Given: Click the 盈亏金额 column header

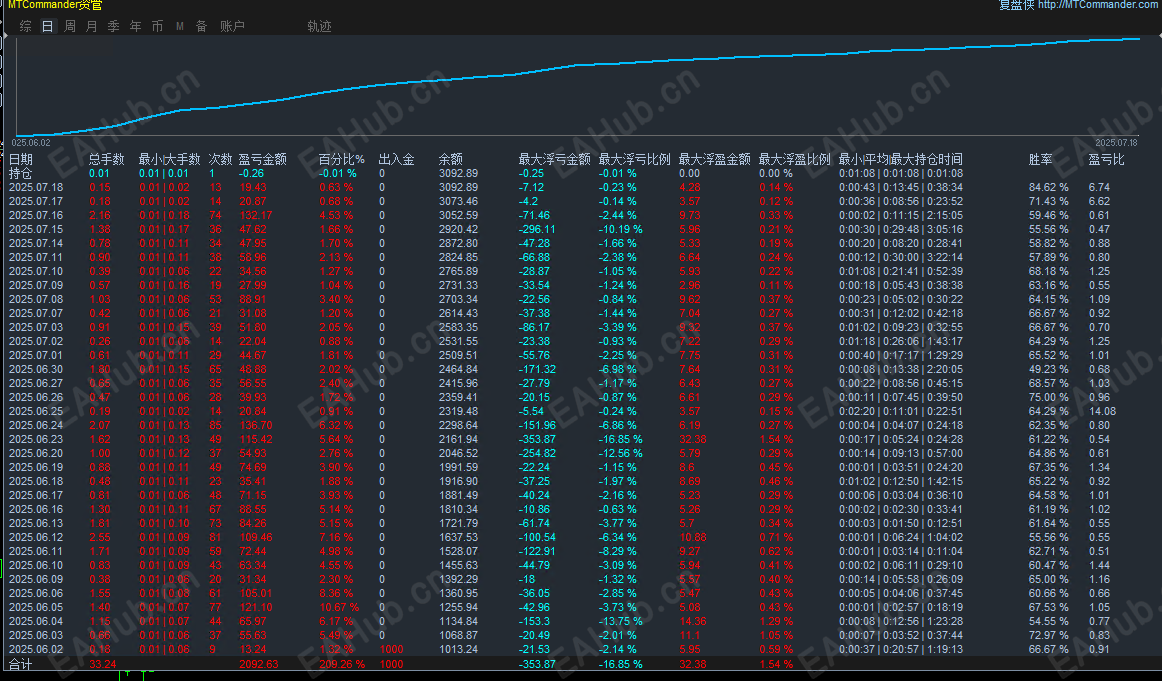Looking at the screenshot, I should click(262, 159).
